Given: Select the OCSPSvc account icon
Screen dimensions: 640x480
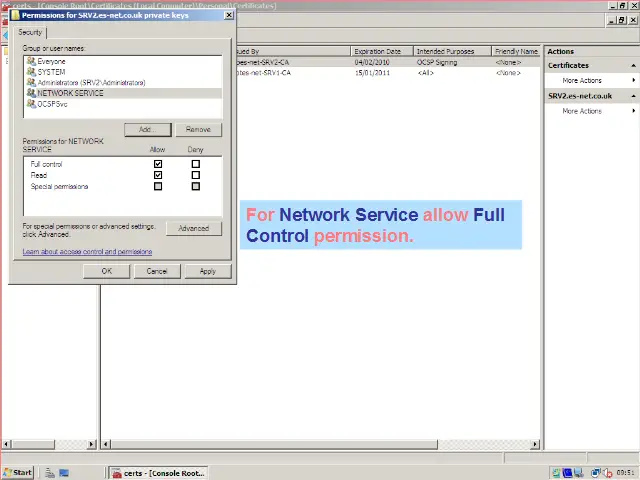Looking at the screenshot, I should click(31, 104).
